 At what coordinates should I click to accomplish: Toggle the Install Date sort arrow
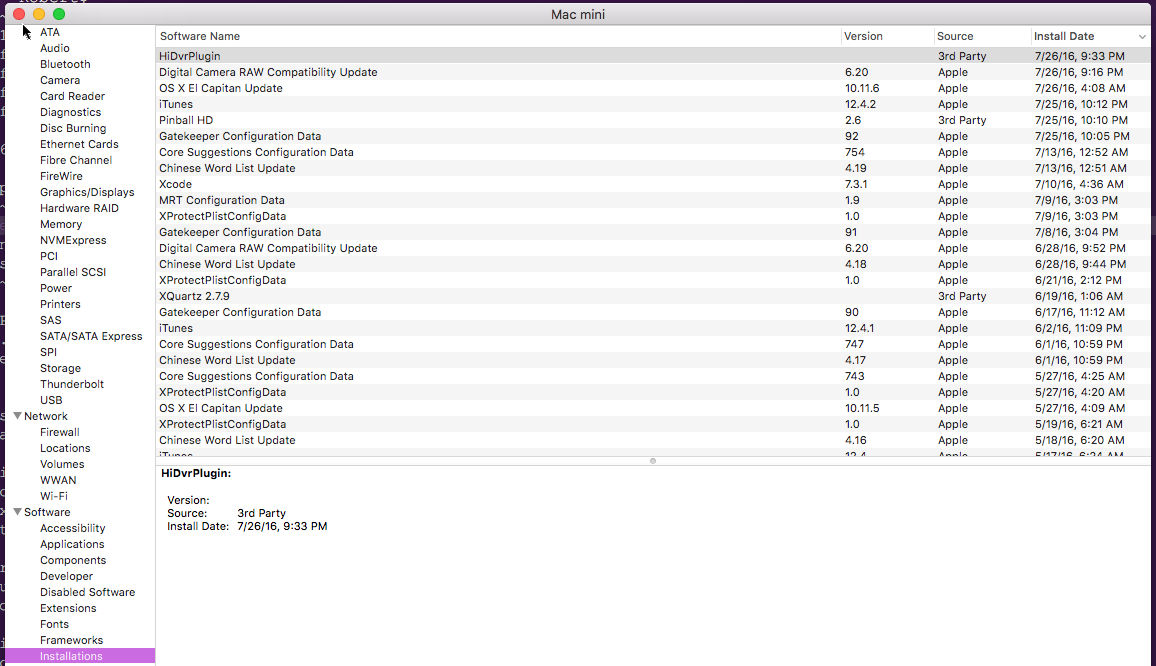pyautogui.click(x=1142, y=37)
